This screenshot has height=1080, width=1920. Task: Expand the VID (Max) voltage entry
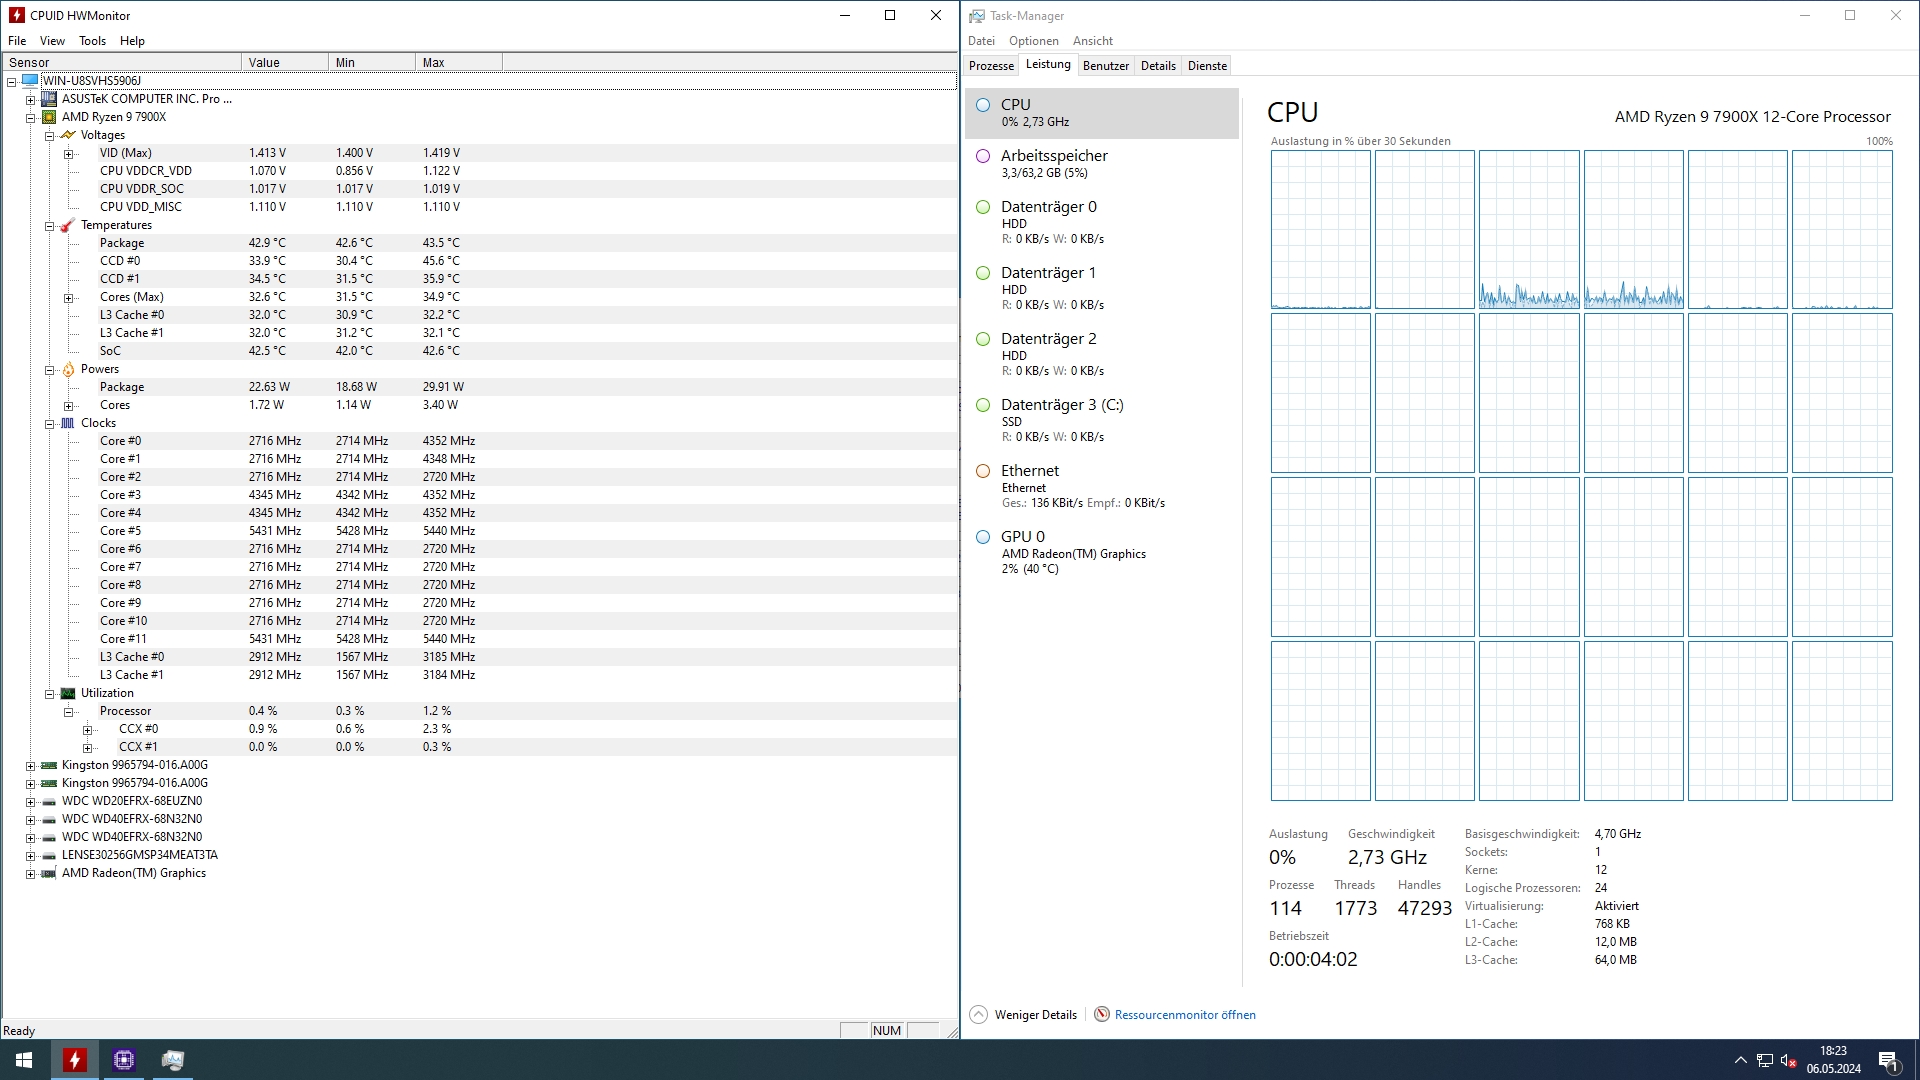(68, 154)
